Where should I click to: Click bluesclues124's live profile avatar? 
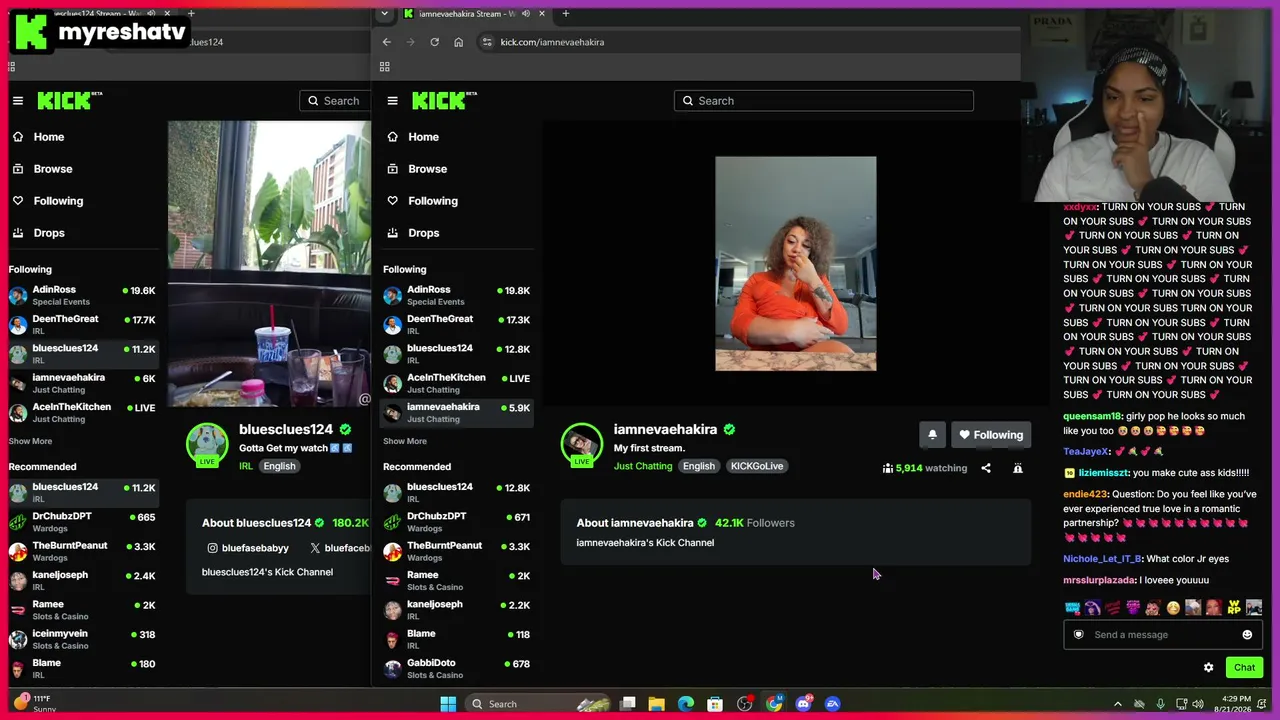207,445
